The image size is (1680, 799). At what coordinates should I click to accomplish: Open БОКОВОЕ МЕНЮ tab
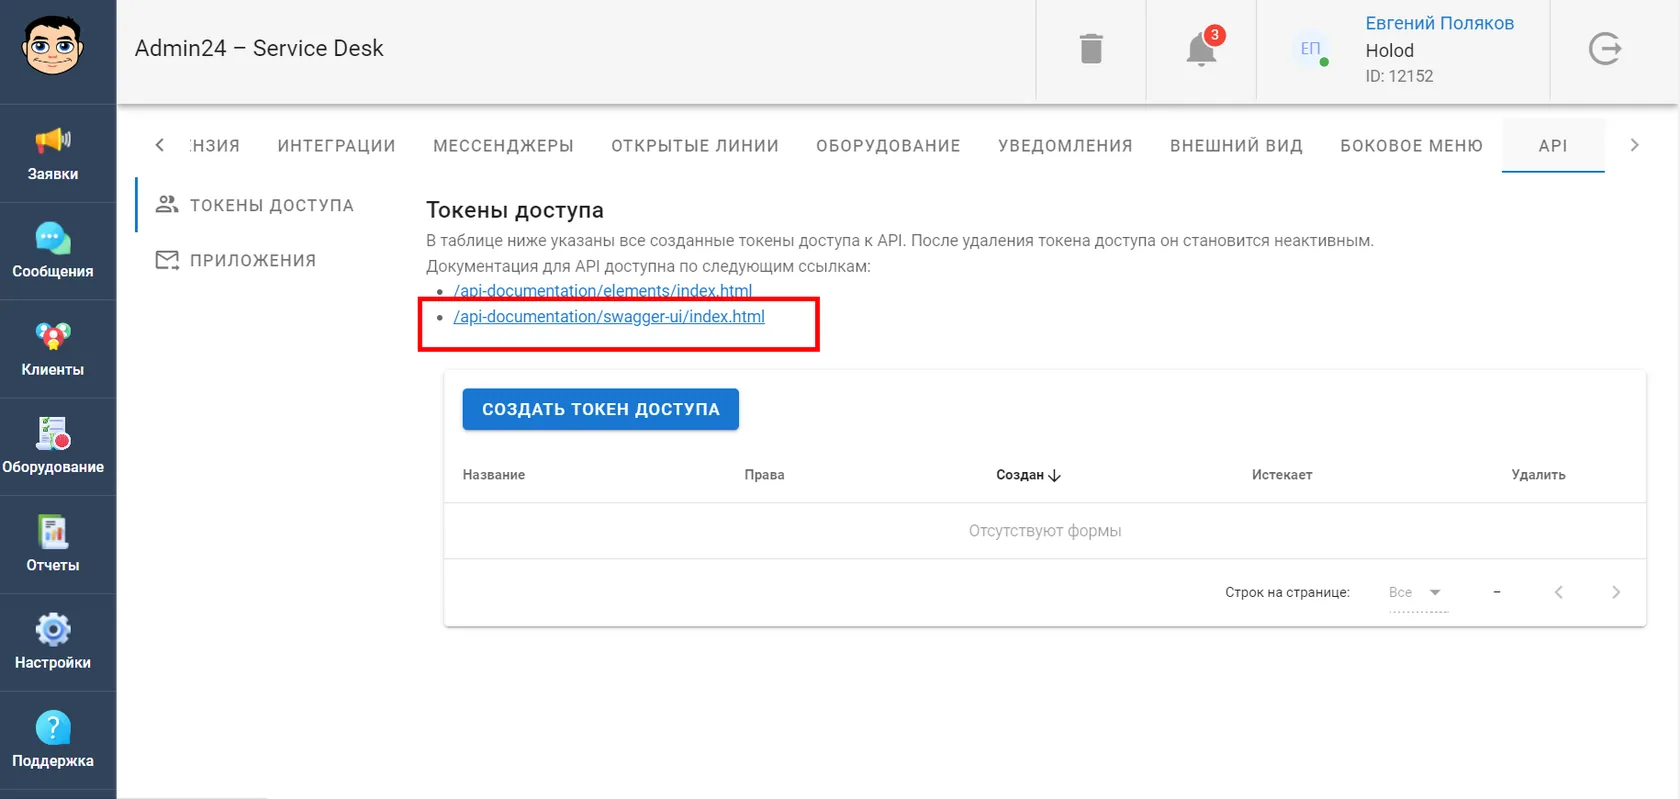pos(1411,146)
